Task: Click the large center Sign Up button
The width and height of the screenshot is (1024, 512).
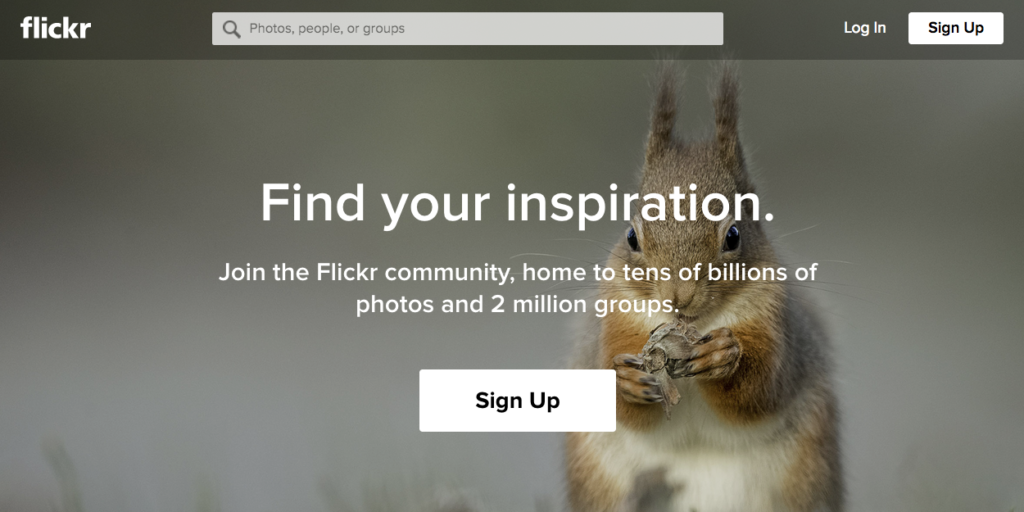Action: (517, 400)
